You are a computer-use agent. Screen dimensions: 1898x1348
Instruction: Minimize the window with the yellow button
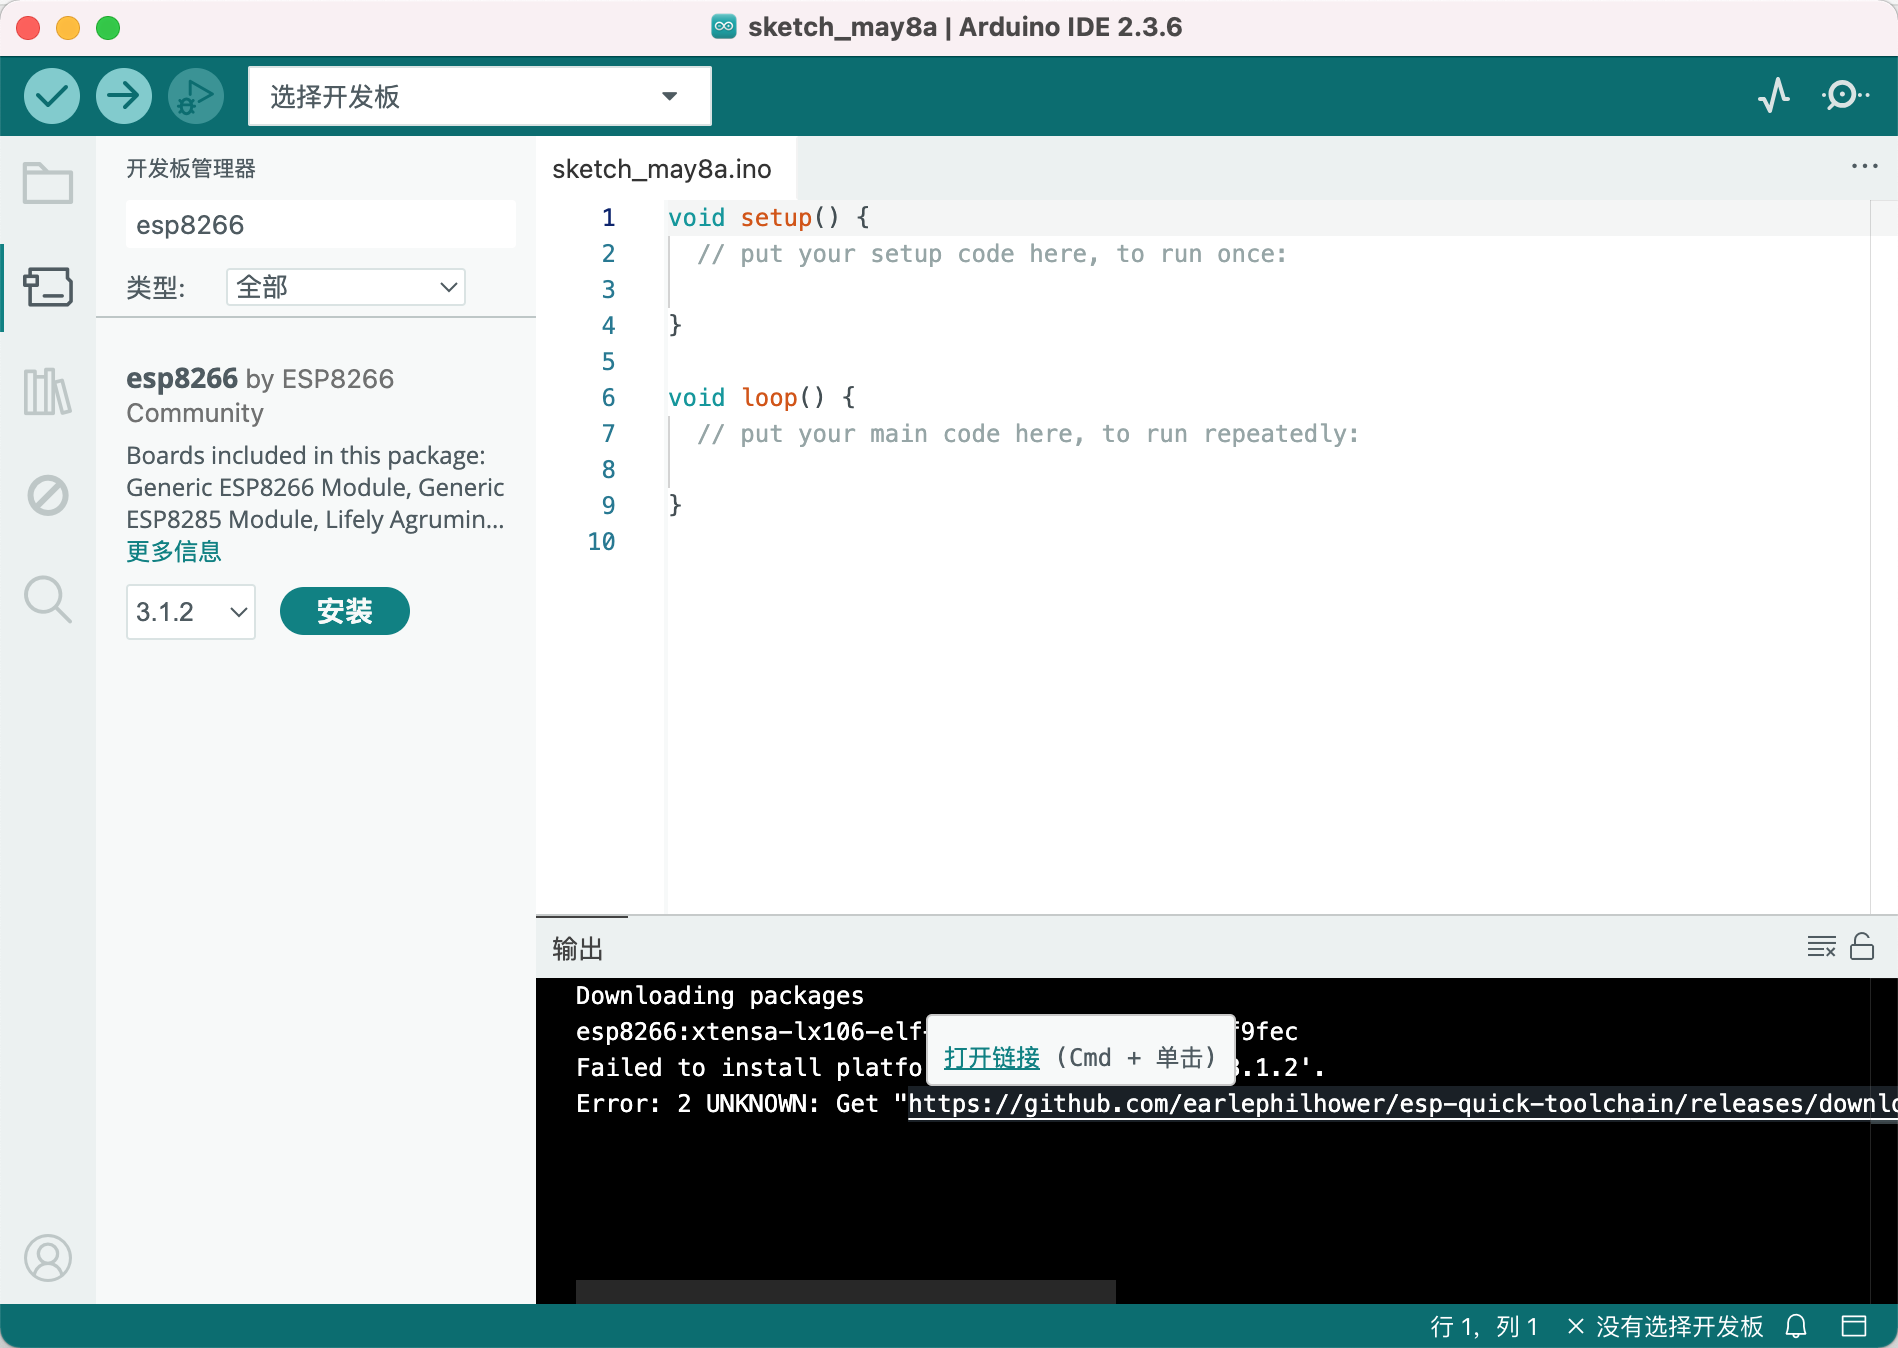[68, 28]
